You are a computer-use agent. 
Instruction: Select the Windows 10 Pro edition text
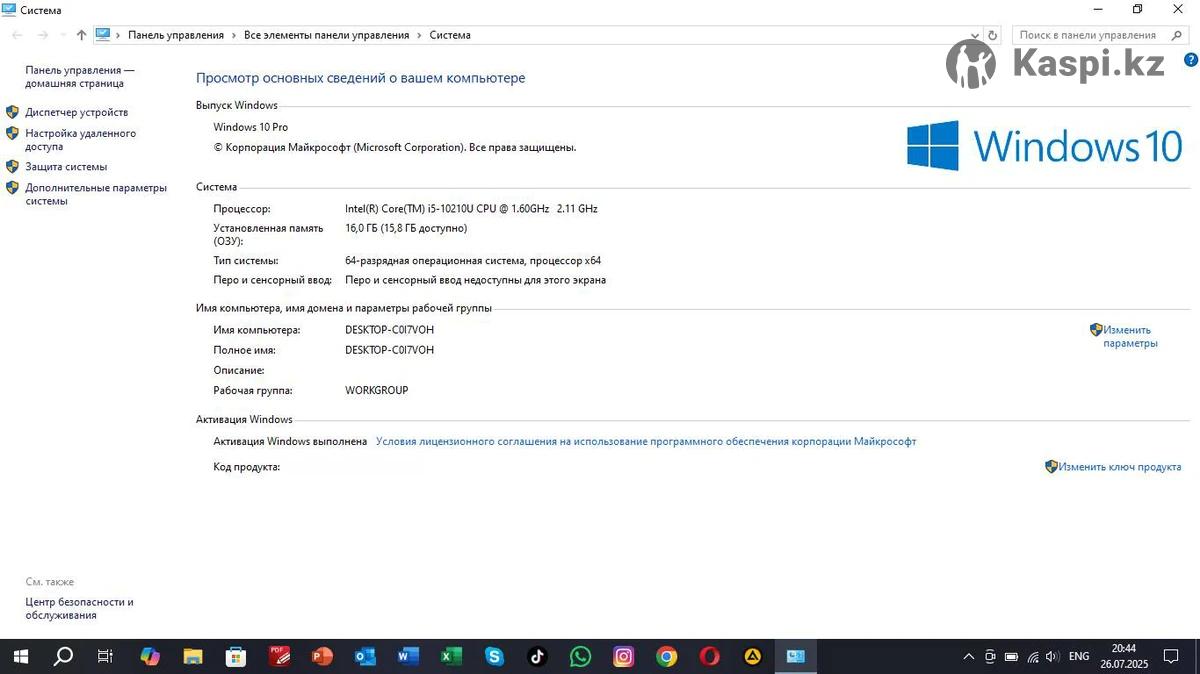tap(251, 127)
